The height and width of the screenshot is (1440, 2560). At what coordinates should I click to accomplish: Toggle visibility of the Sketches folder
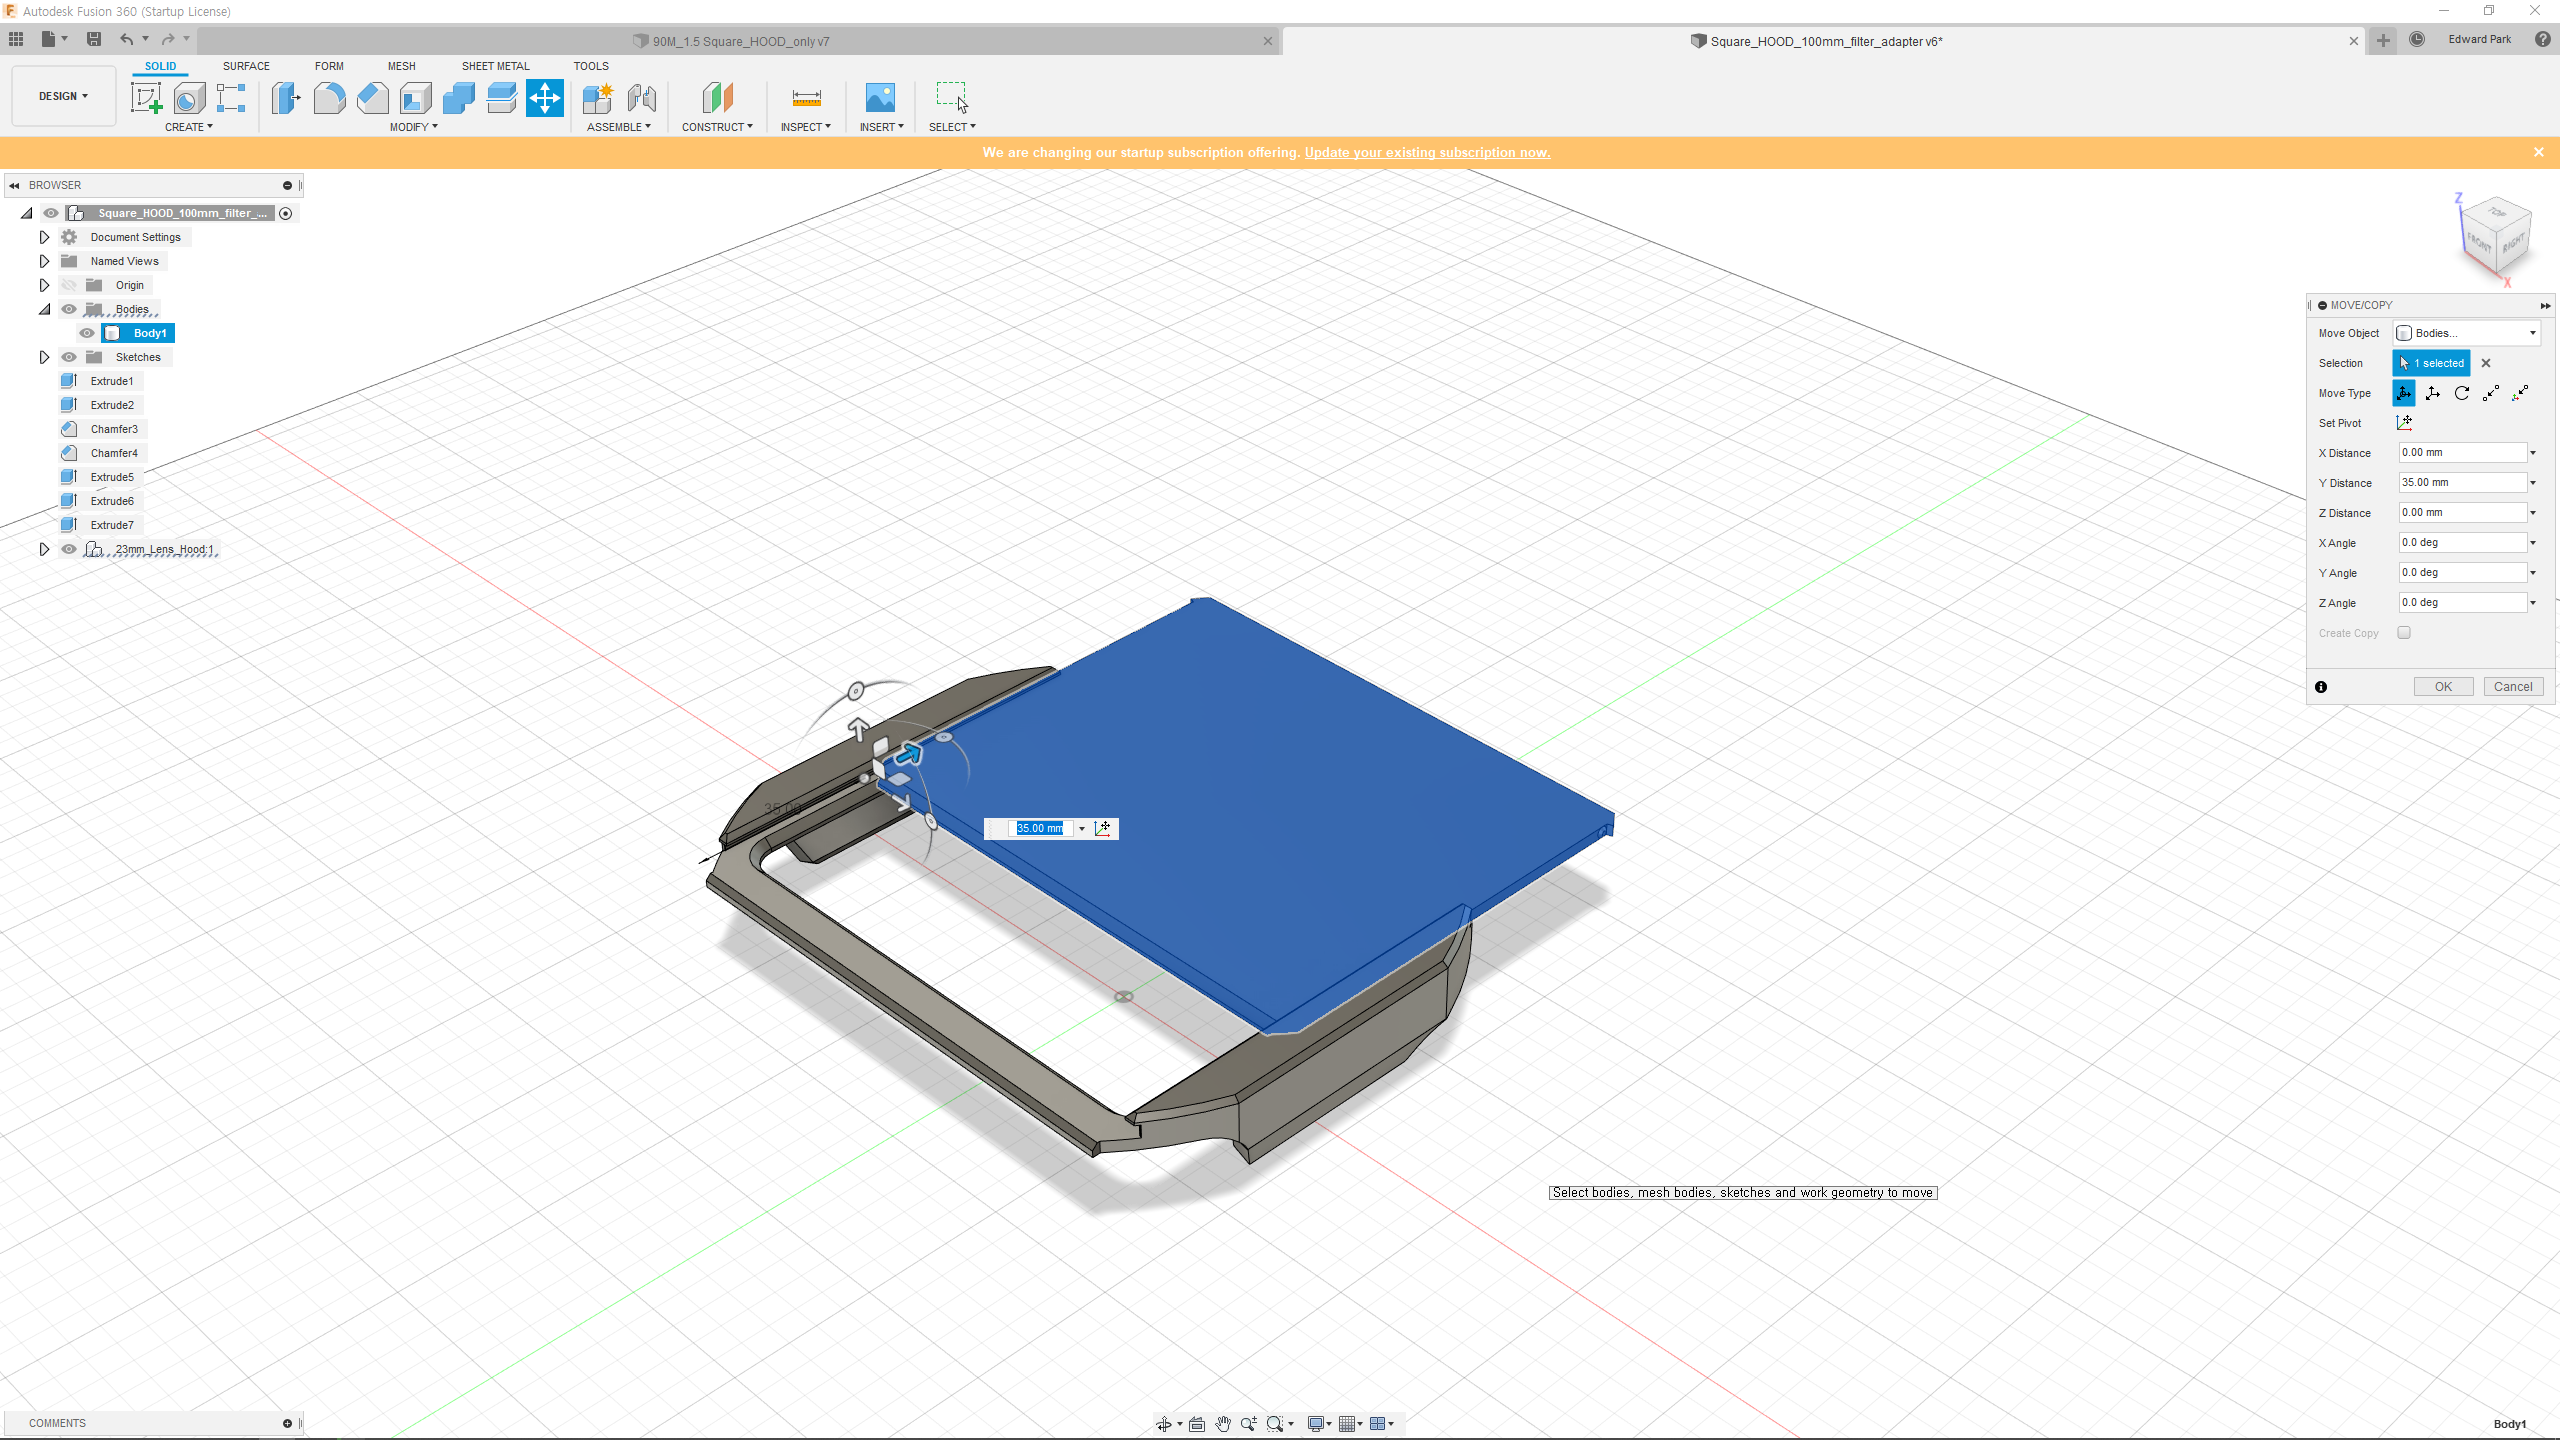pyautogui.click(x=69, y=357)
